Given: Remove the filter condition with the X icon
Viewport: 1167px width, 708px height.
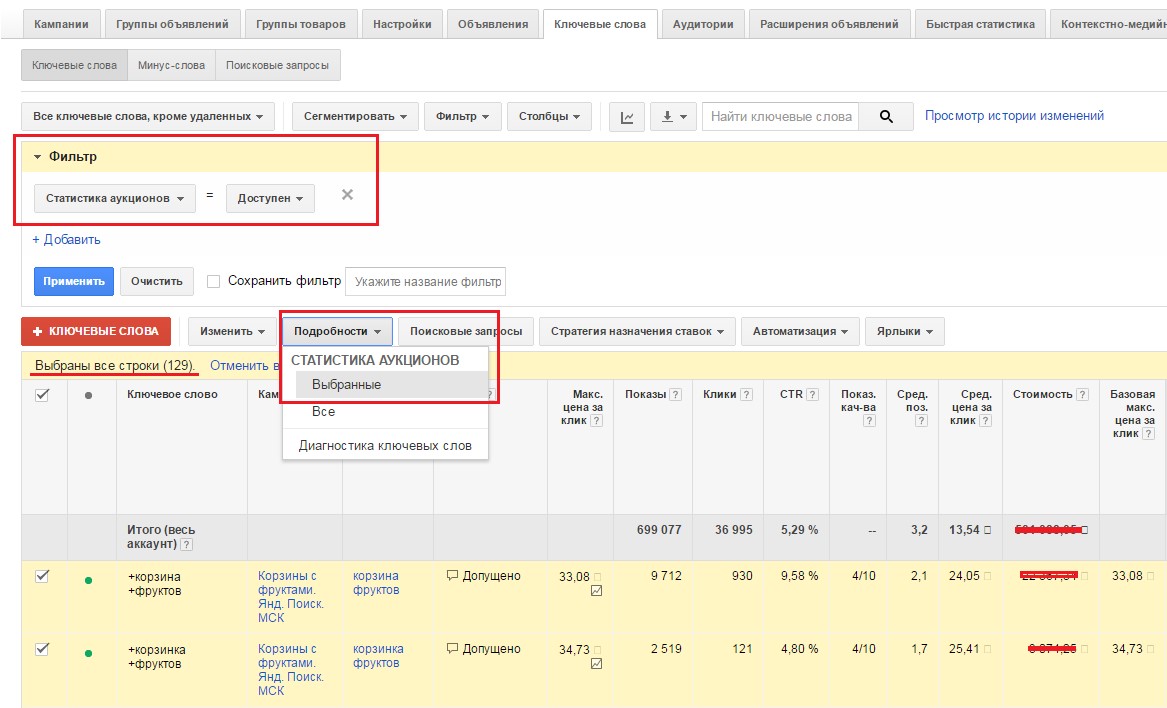Looking at the screenshot, I should click(x=347, y=195).
